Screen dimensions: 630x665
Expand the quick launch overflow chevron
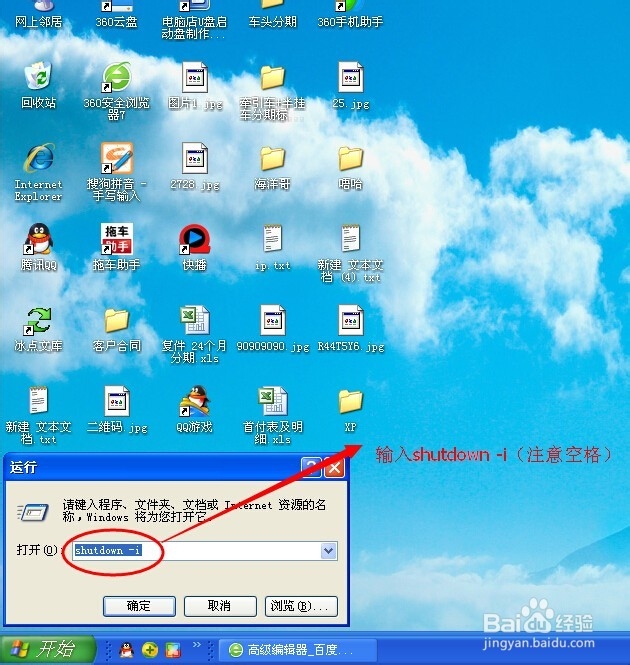196,645
